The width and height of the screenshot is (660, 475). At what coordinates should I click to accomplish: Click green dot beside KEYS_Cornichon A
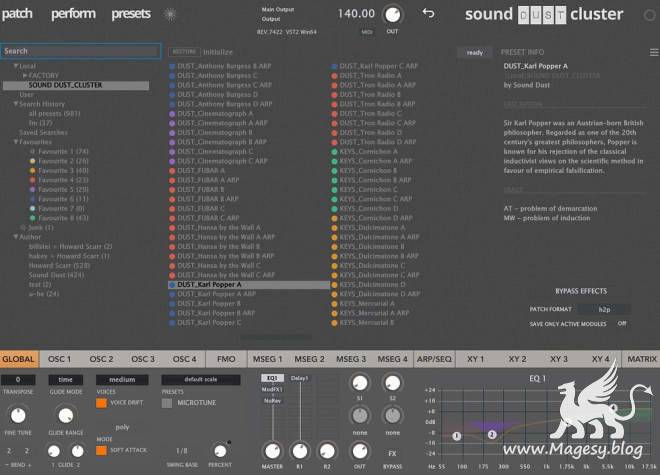[x=334, y=152]
